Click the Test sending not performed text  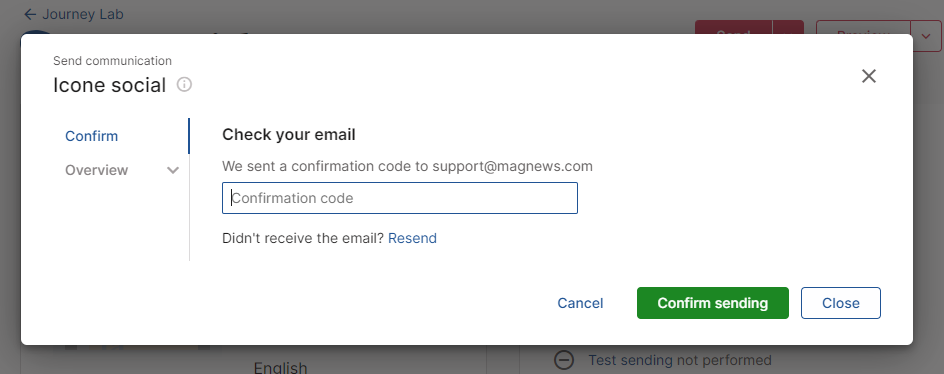click(x=680, y=360)
